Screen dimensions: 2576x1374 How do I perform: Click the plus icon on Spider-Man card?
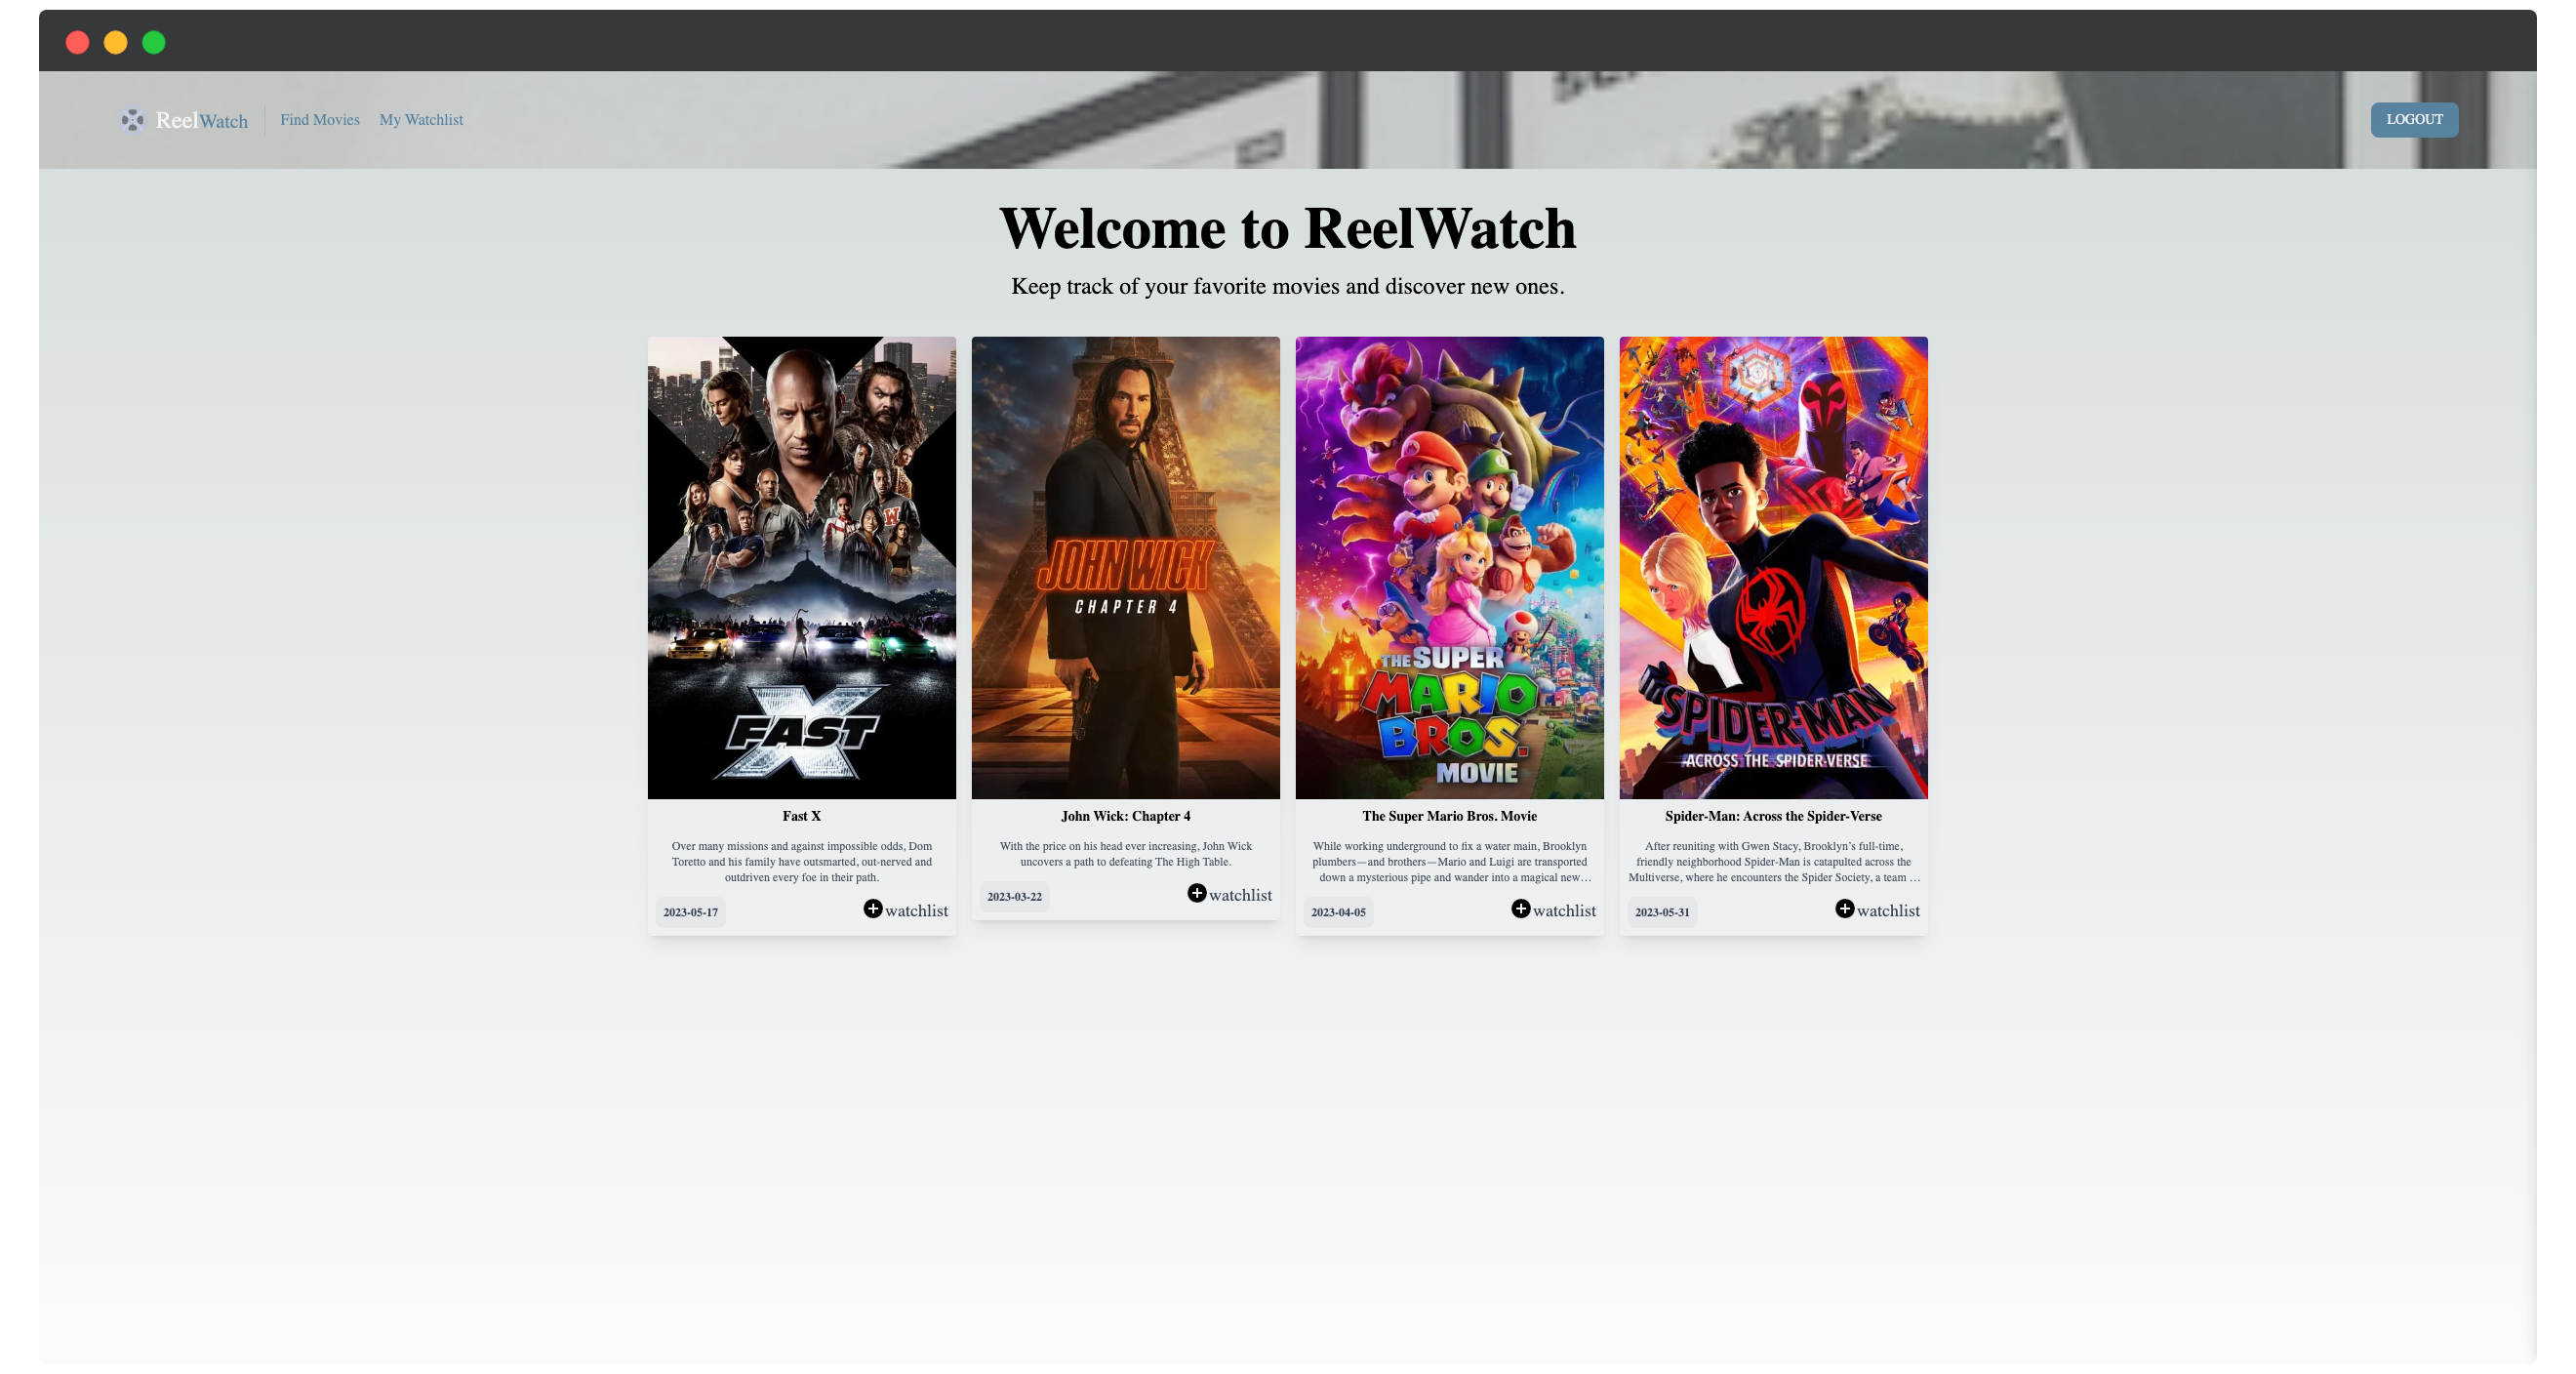tap(1845, 908)
